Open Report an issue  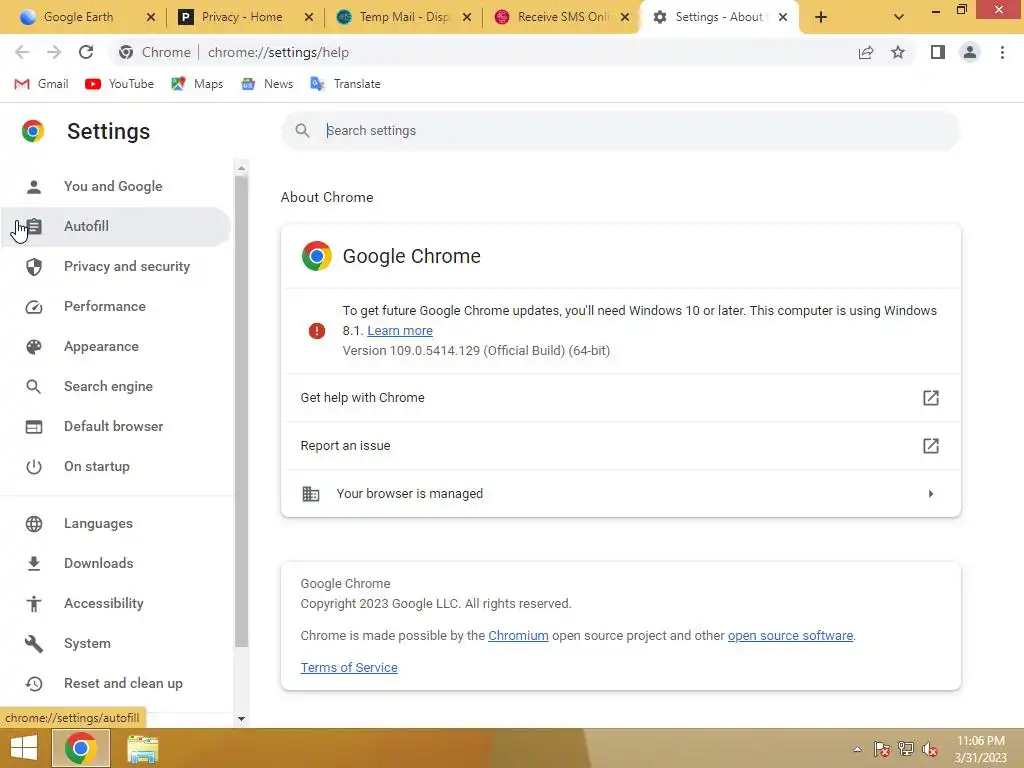620,445
